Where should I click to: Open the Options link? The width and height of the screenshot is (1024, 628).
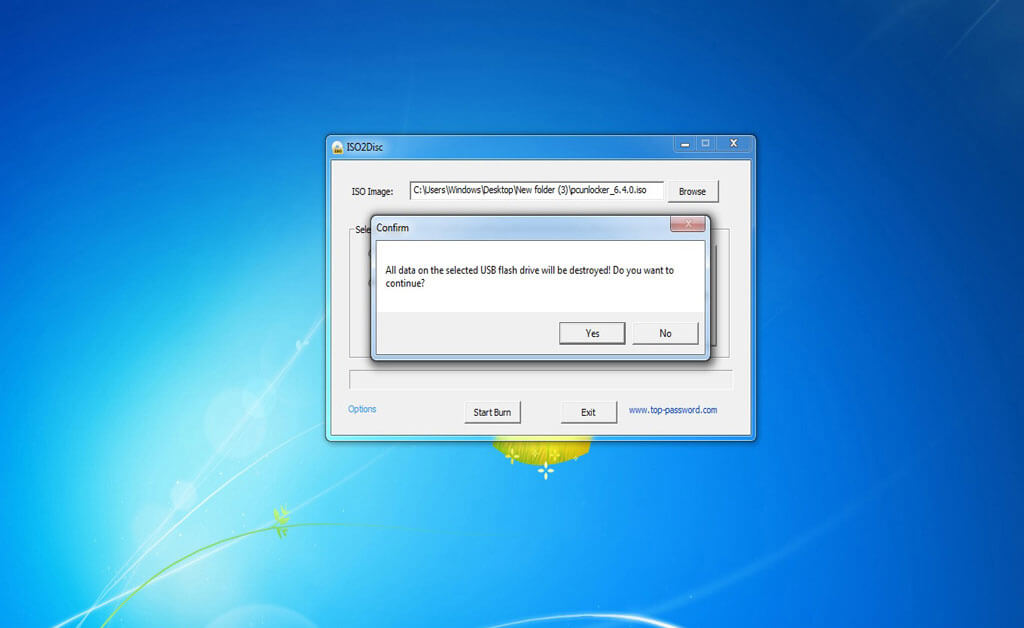pos(362,409)
